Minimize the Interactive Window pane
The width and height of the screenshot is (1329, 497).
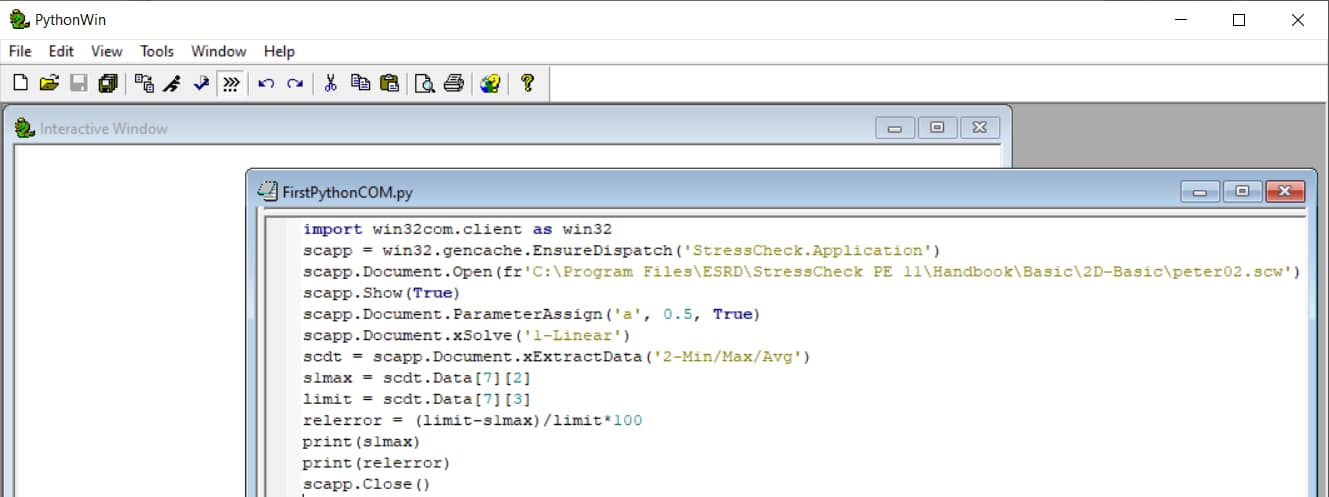point(895,128)
